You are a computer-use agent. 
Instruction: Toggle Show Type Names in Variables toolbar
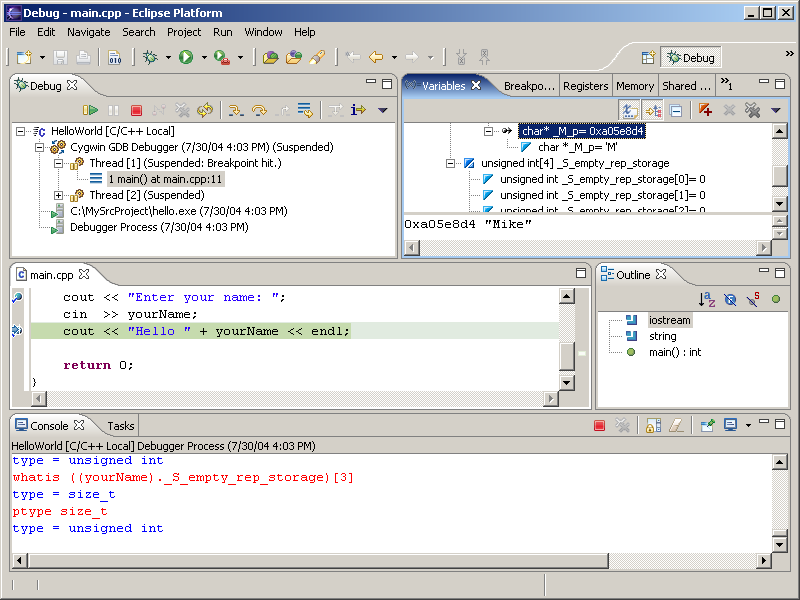tap(630, 110)
